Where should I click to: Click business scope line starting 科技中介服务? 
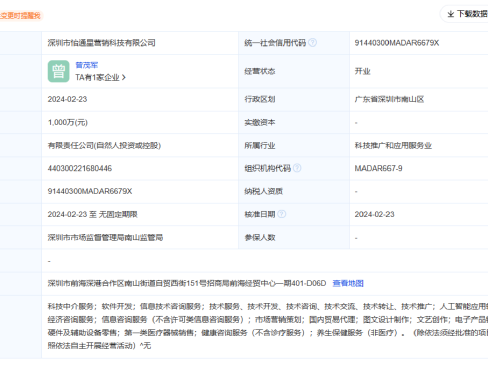click(268, 306)
